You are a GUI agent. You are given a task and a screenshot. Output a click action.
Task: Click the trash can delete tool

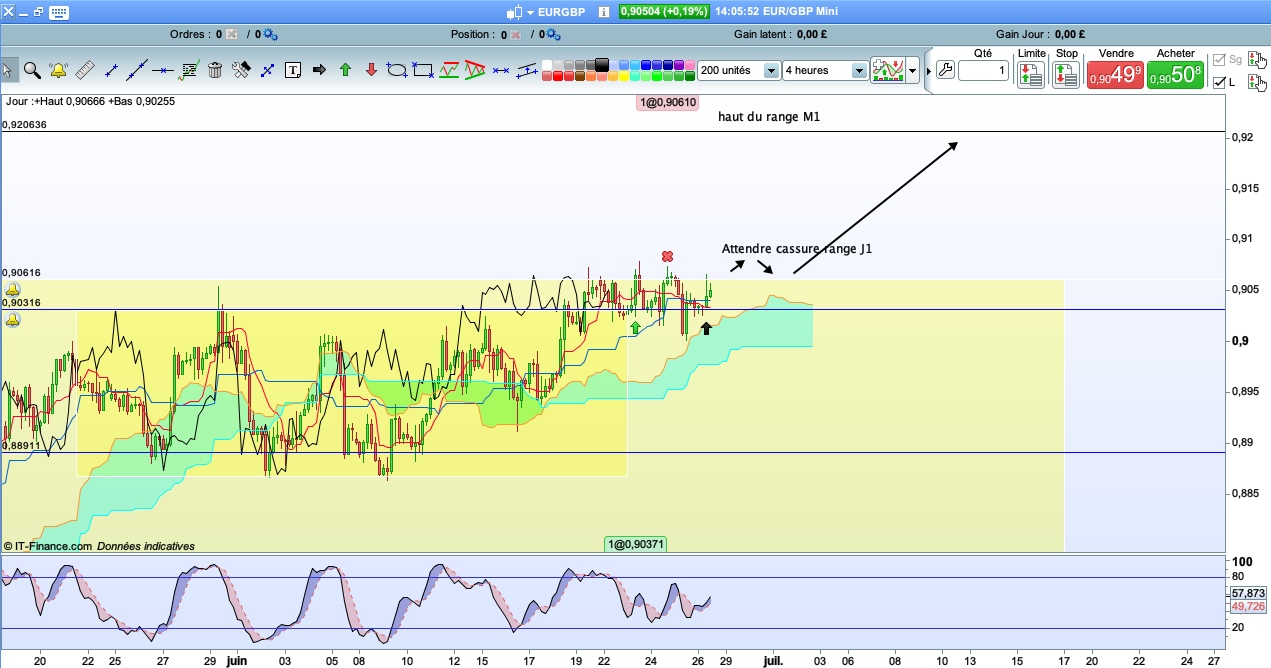coord(214,70)
